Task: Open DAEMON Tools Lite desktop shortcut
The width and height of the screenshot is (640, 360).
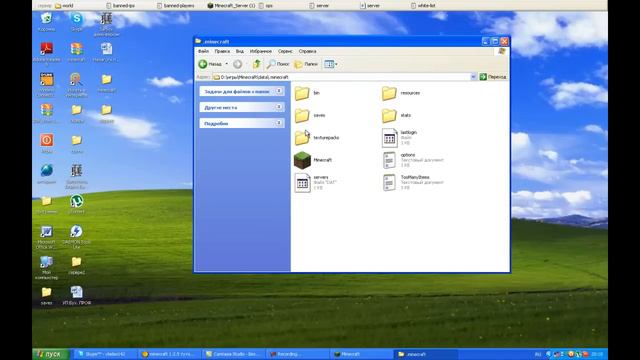Action: coord(76,237)
